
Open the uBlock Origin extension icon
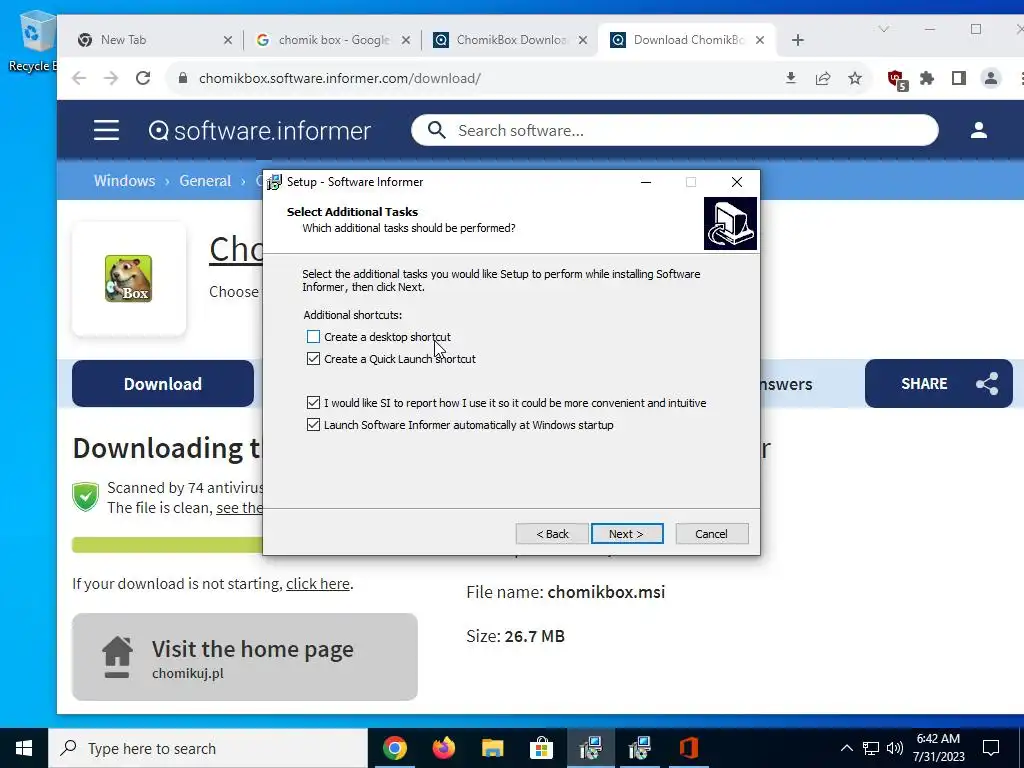pyautogui.click(x=897, y=80)
